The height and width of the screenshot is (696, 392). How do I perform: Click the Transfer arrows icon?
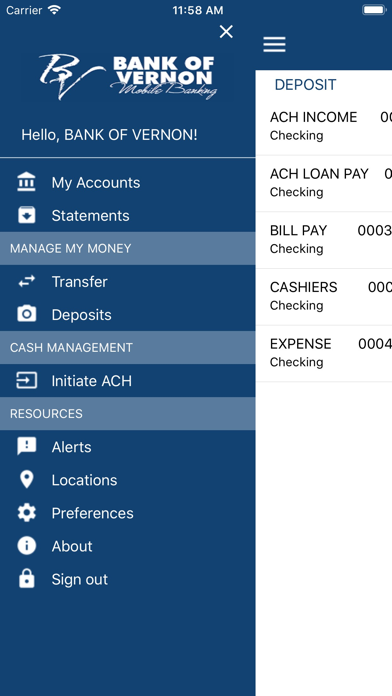(27, 281)
